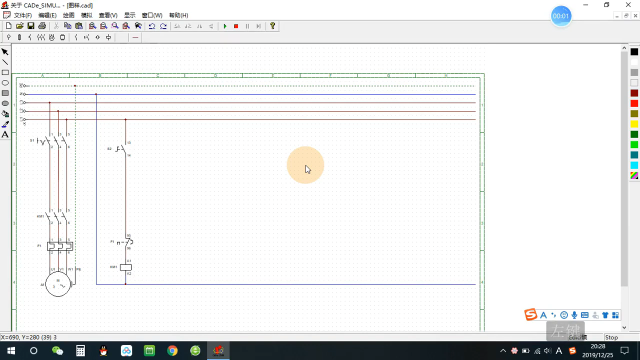Pause the simulation
The width and height of the screenshot is (640, 360).
tap(247, 26)
